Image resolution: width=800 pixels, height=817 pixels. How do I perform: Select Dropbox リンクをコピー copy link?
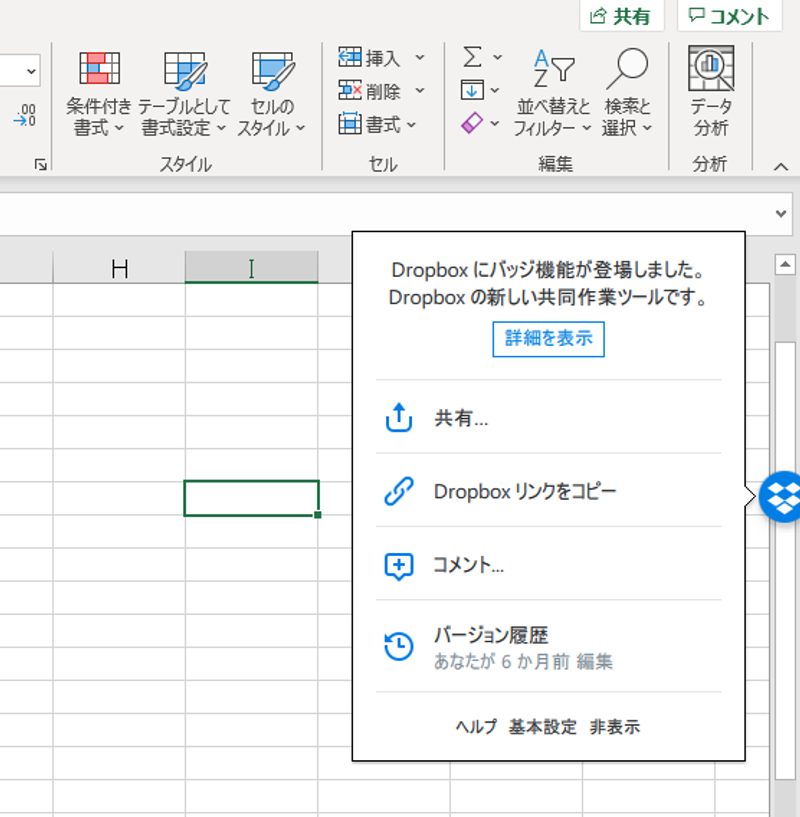pyautogui.click(x=548, y=491)
